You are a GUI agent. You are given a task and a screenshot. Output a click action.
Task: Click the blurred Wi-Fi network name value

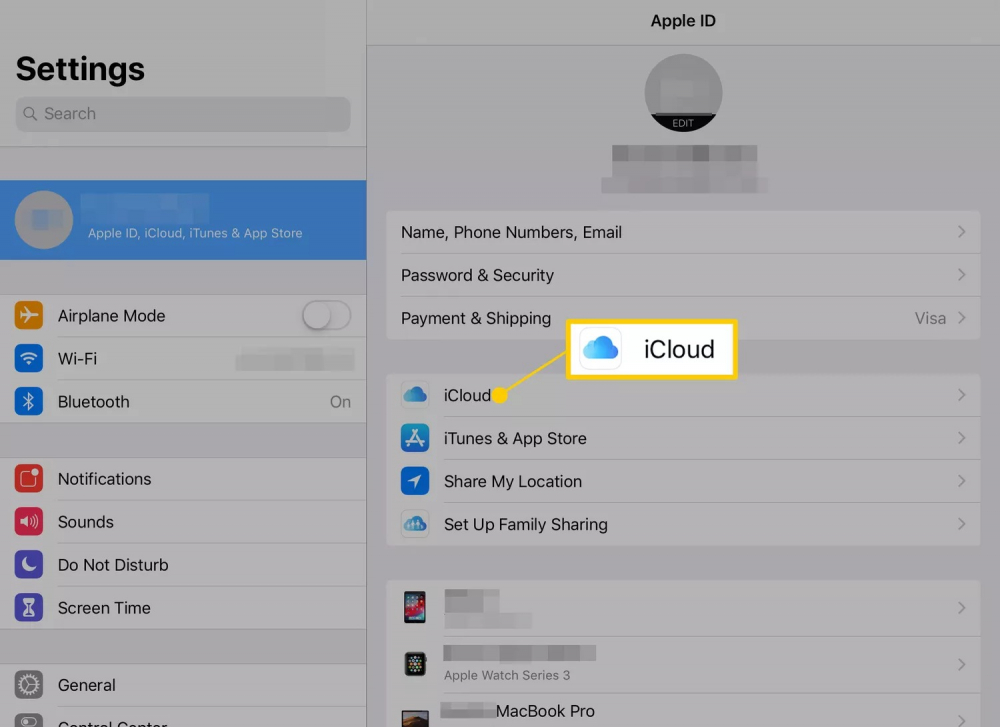coord(297,358)
